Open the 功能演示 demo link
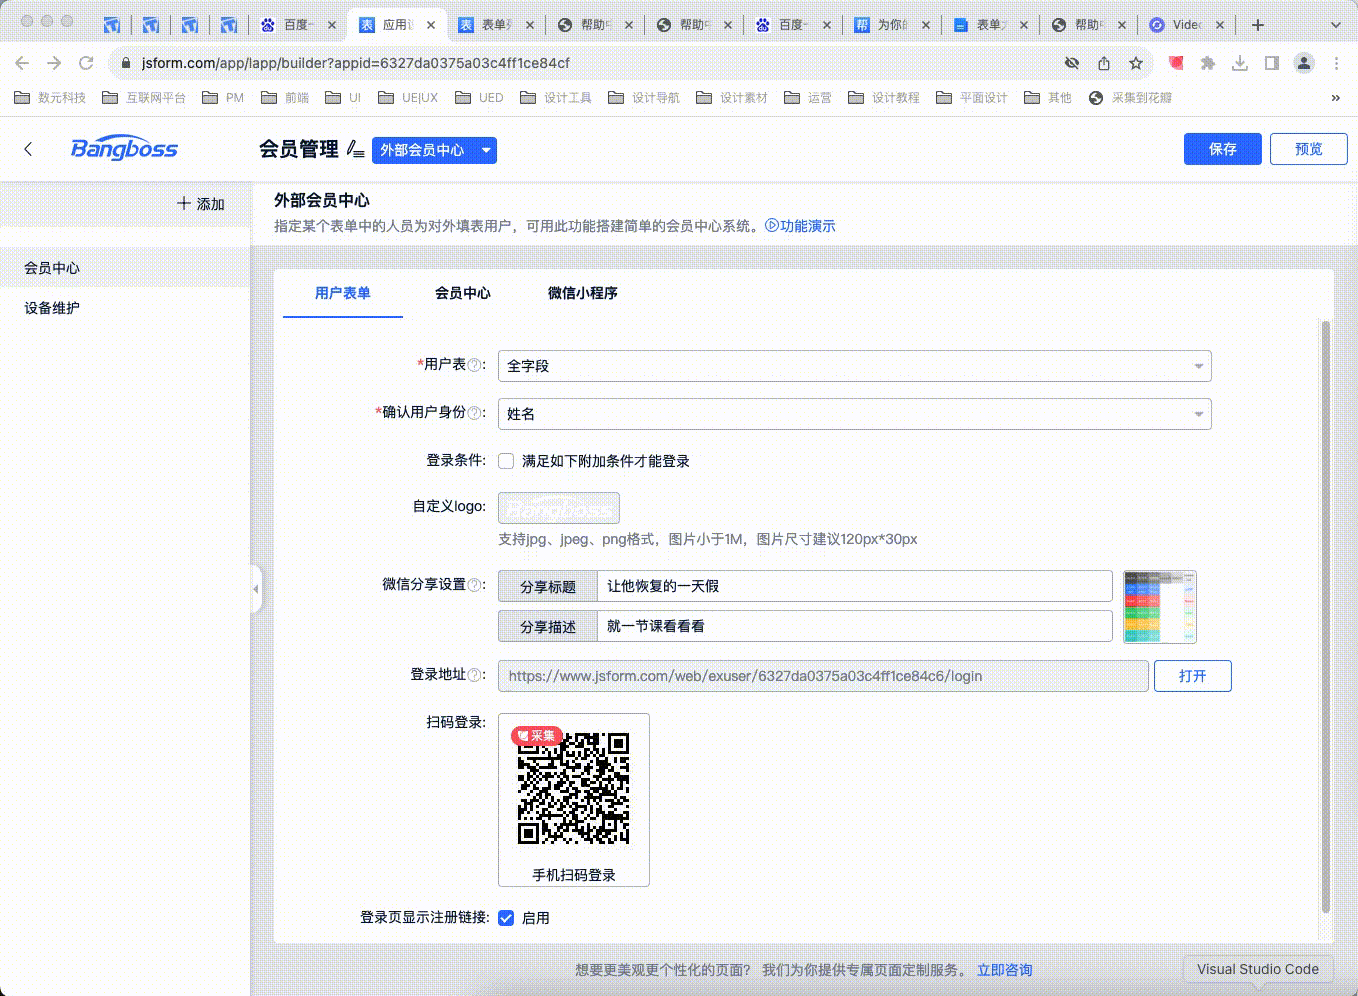 click(800, 226)
